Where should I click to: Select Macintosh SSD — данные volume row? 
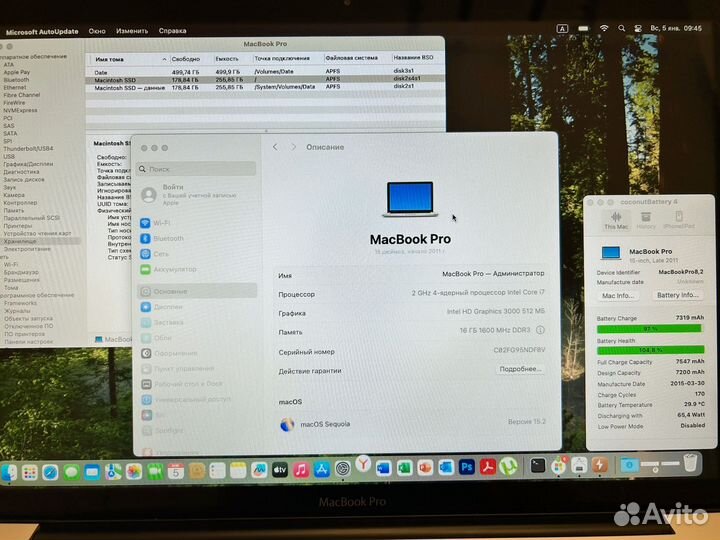pyautogui.click(x=265, y=87)
